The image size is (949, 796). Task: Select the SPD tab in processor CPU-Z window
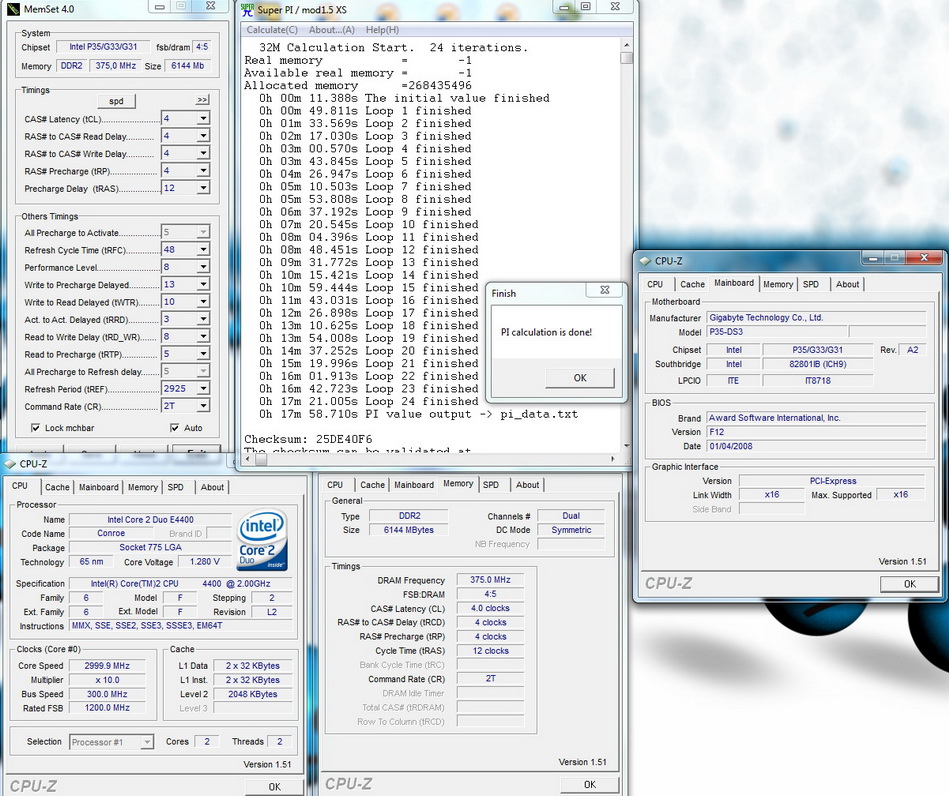tap(176, 487)
